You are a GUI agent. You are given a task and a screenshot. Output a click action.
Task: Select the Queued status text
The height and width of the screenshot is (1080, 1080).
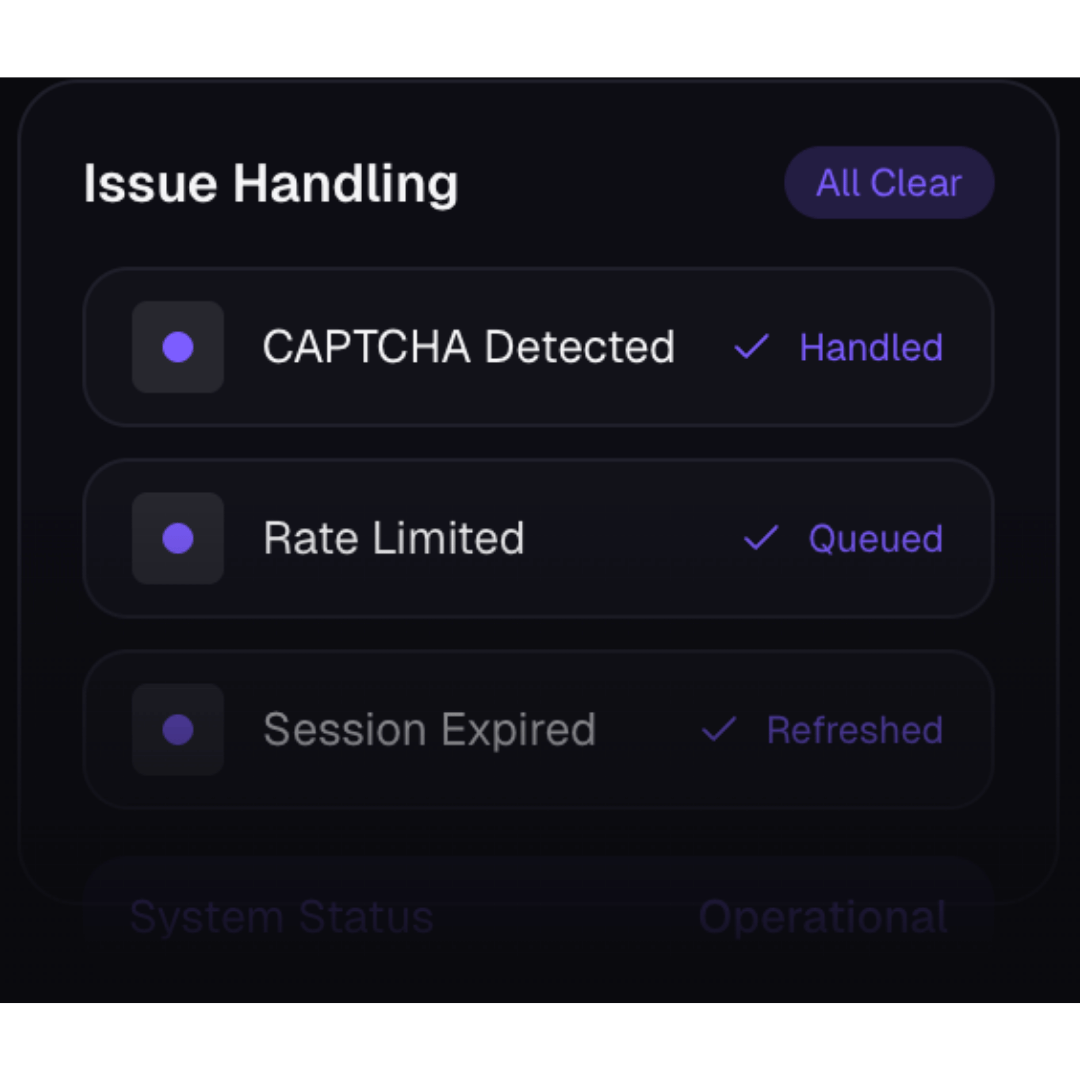875,538
